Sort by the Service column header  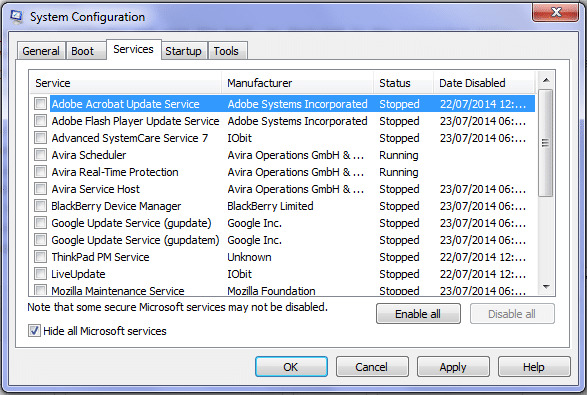[125, 83]
